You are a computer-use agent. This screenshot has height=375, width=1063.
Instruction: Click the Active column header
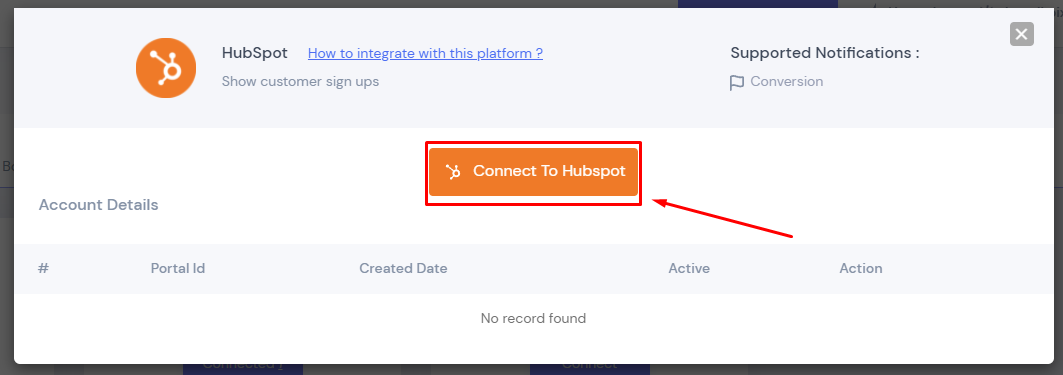[x=689, y=269]
